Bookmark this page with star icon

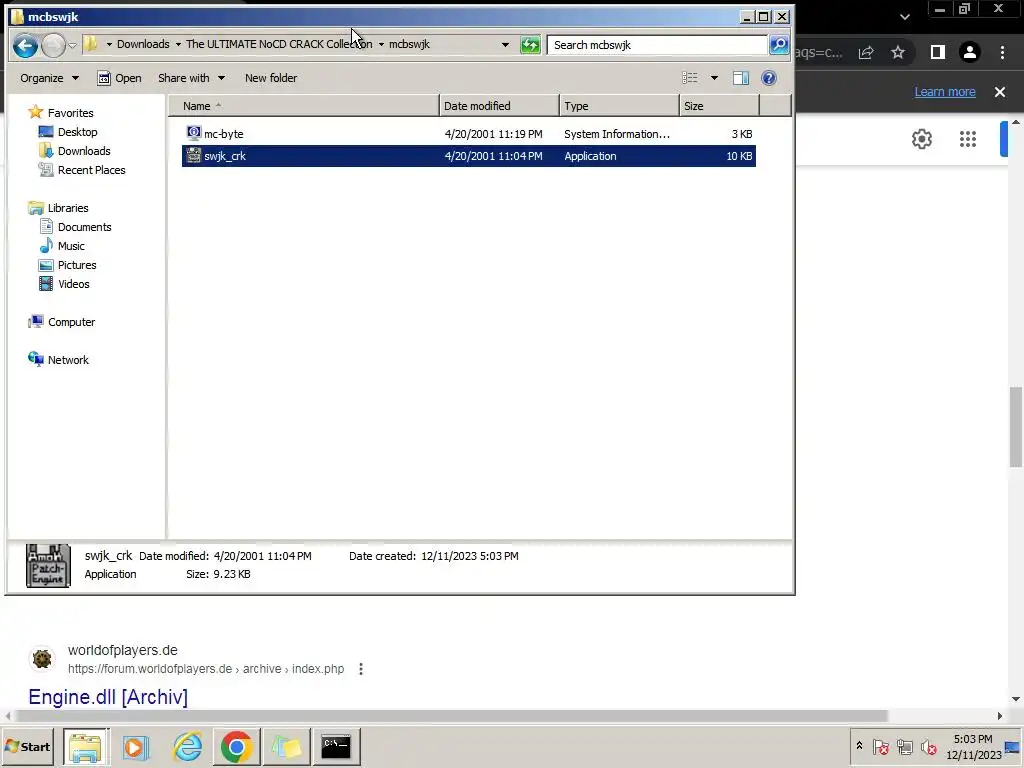point(898,52)
